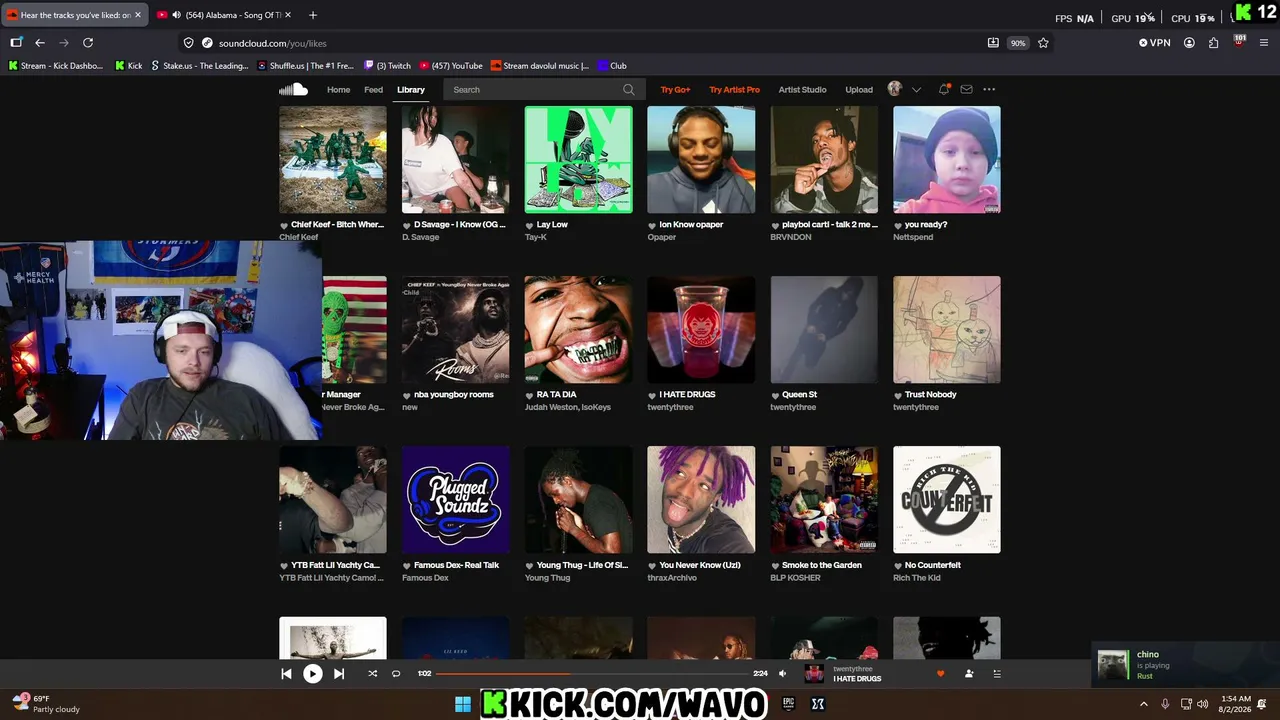The image size is (1280, 720).
Task: Open the No Counterfeit cover art
Action: pyautogui.click(x=947, y=500)
